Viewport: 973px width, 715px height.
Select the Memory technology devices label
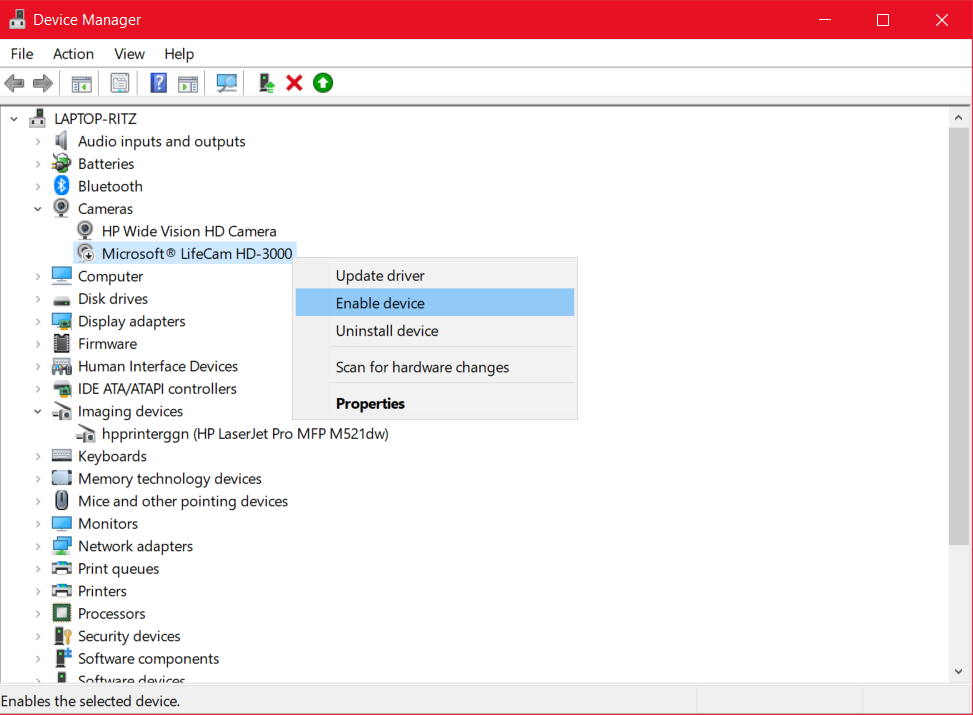click(170, 479)
